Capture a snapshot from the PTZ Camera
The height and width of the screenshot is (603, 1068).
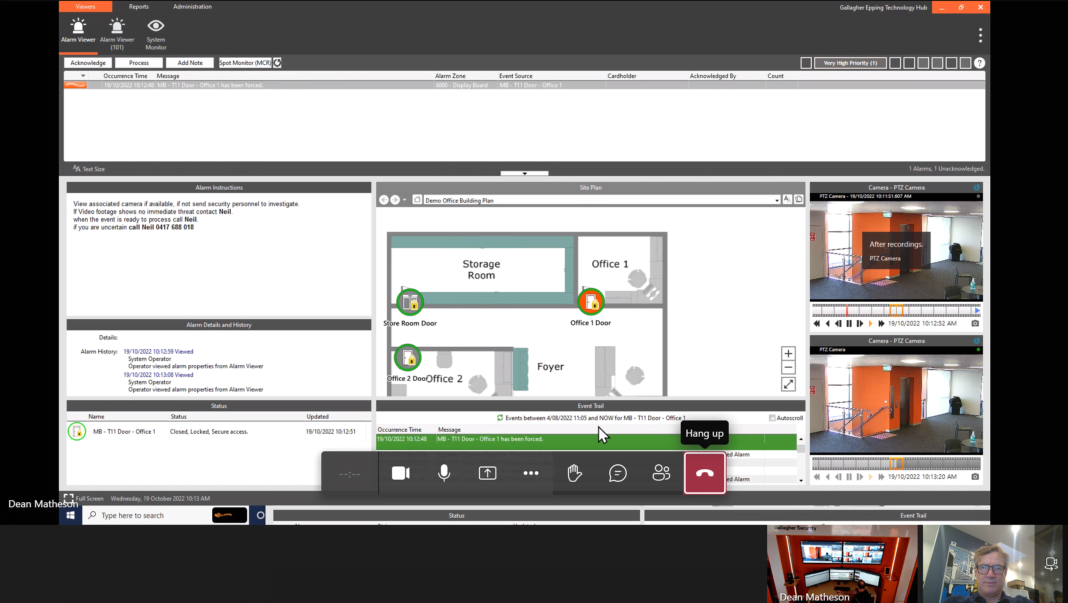tap(975, 323)
